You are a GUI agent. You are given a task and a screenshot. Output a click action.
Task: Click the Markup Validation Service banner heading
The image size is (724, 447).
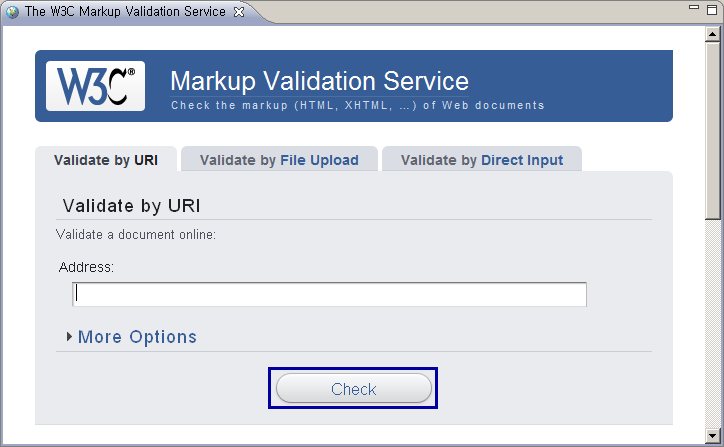click(319, 80)
